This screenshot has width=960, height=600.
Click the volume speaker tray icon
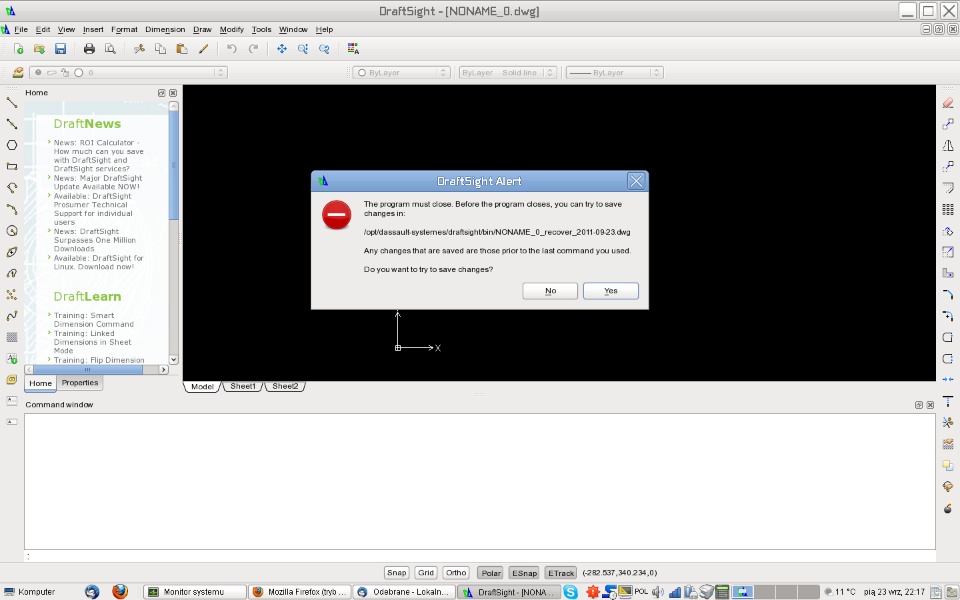coord(658,592)
